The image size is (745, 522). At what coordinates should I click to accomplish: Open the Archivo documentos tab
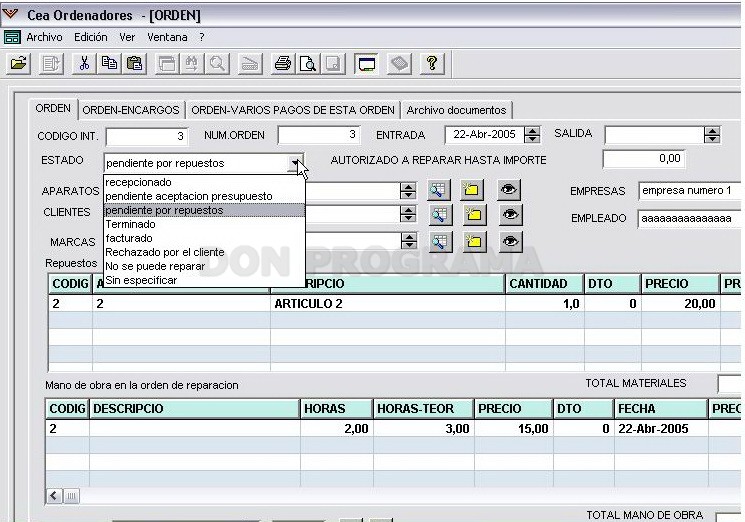pyautogui.click(x=457, y=110)
